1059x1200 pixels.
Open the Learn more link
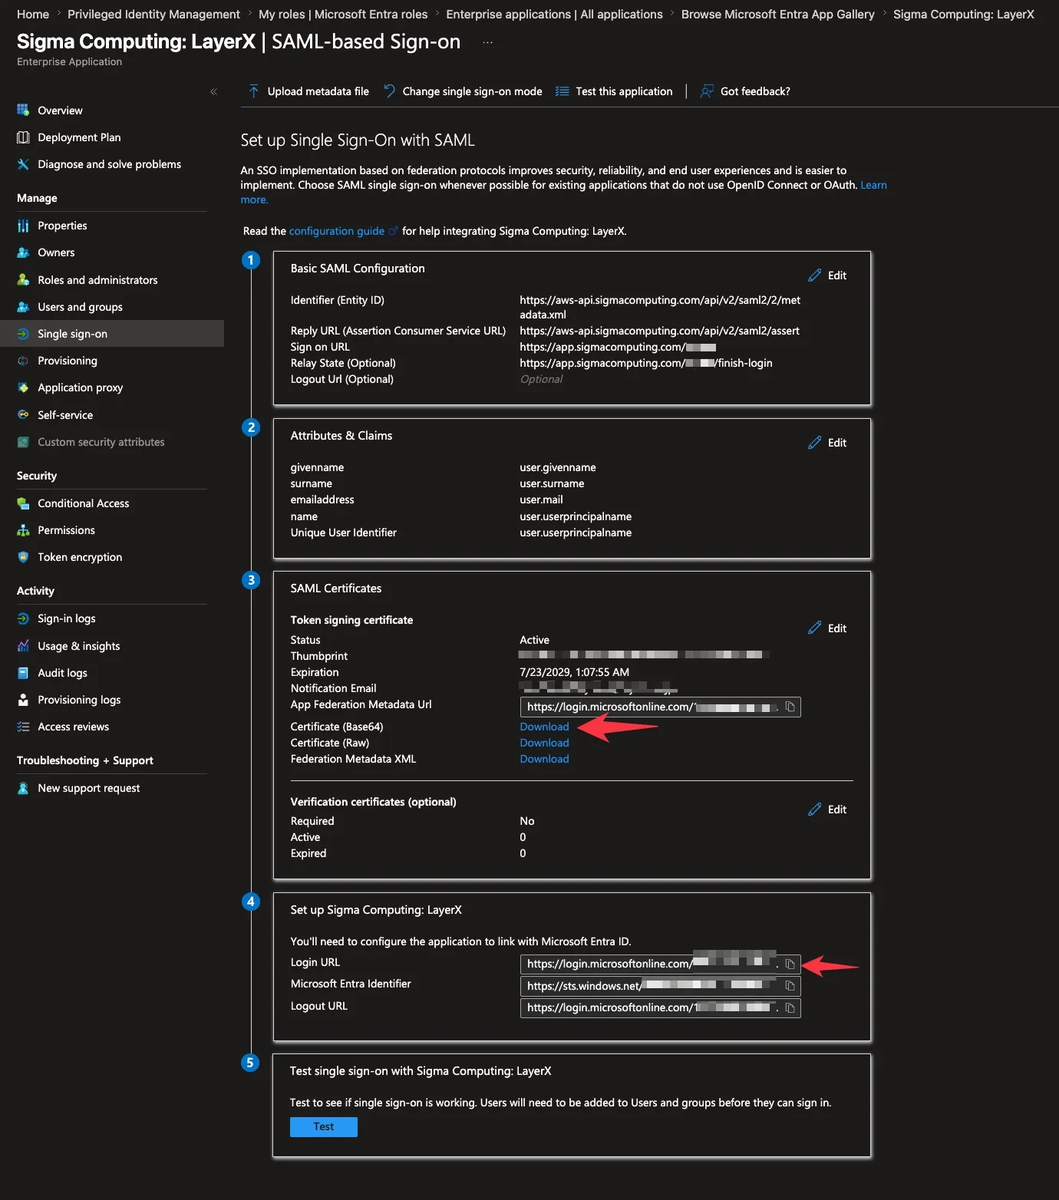pos(873,185)
